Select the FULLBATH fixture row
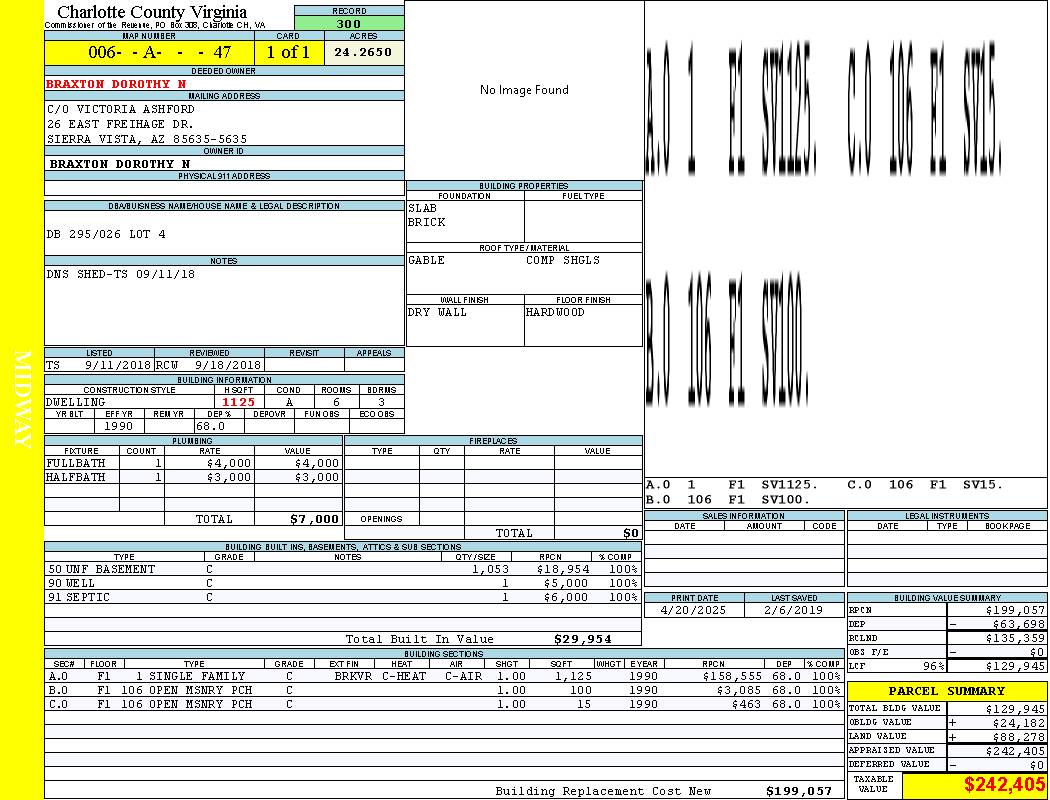Screen dimensions: 1050x800 (194, 463)
